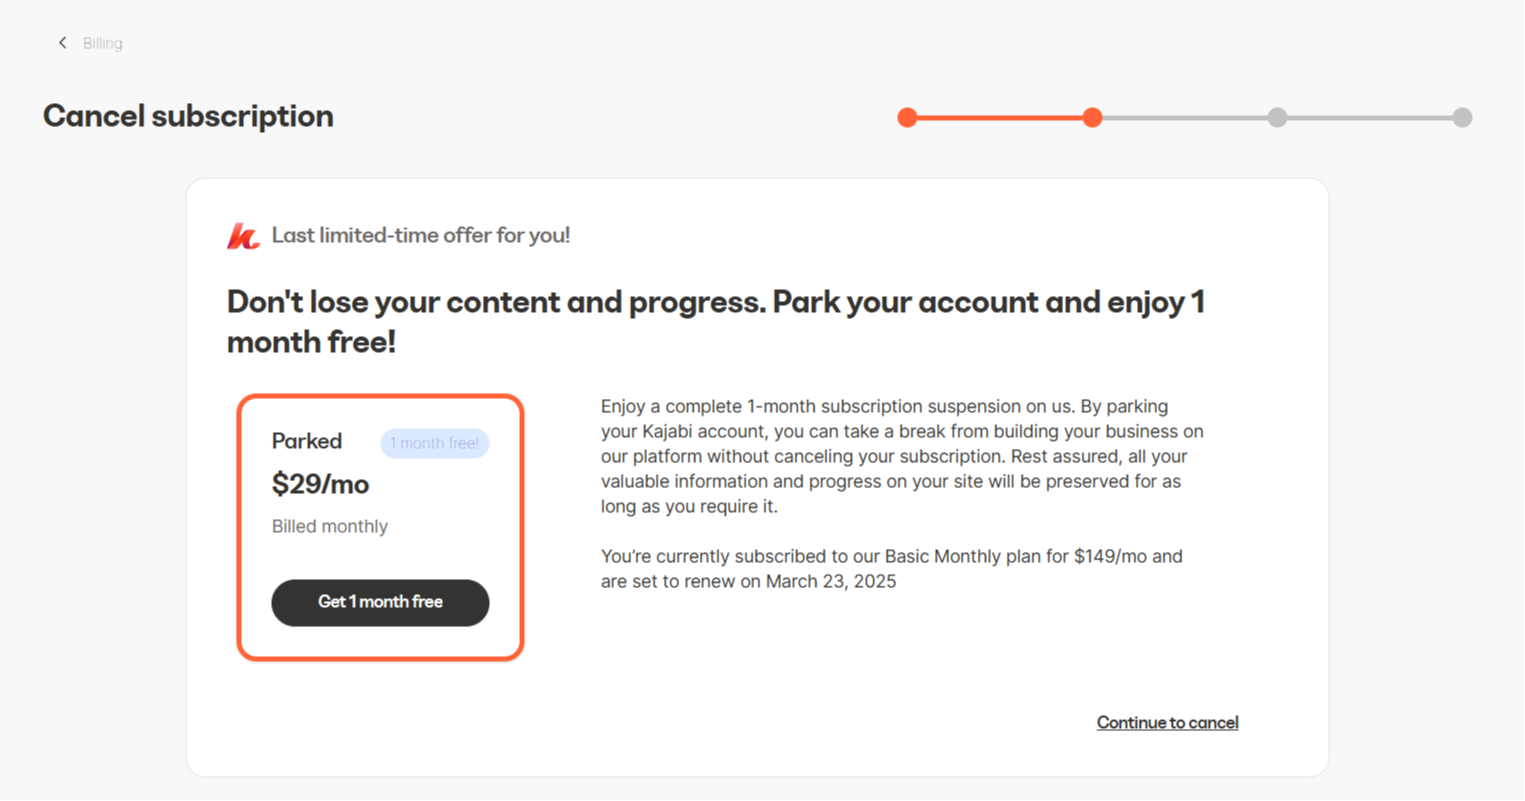Click the subscription suspension description paragraph
Screen dimensions: 1525x801
(900, 456)
